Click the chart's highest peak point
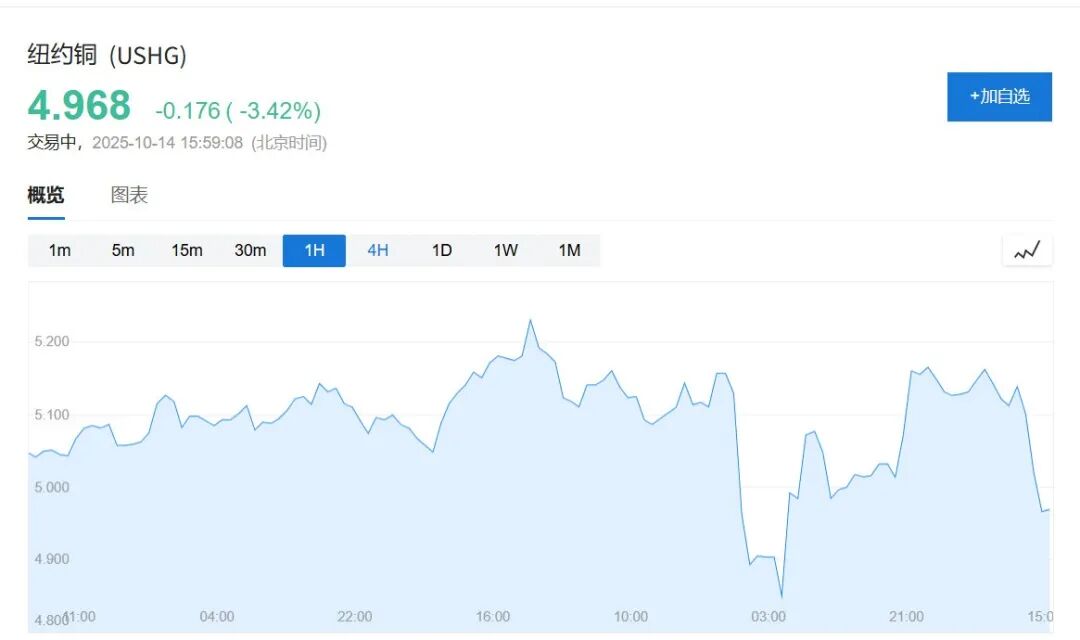The height and width of the screenshot is (640, 1080). (530, 320)
